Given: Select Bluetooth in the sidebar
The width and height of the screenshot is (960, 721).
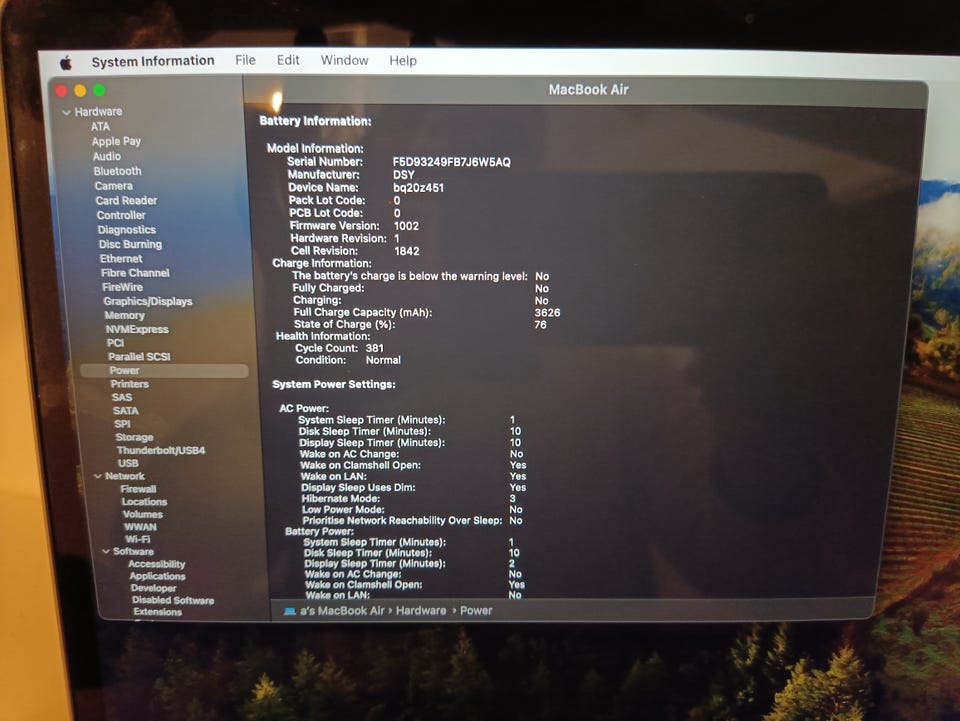Looking at the screenshot, I should (x=118, y=171).
